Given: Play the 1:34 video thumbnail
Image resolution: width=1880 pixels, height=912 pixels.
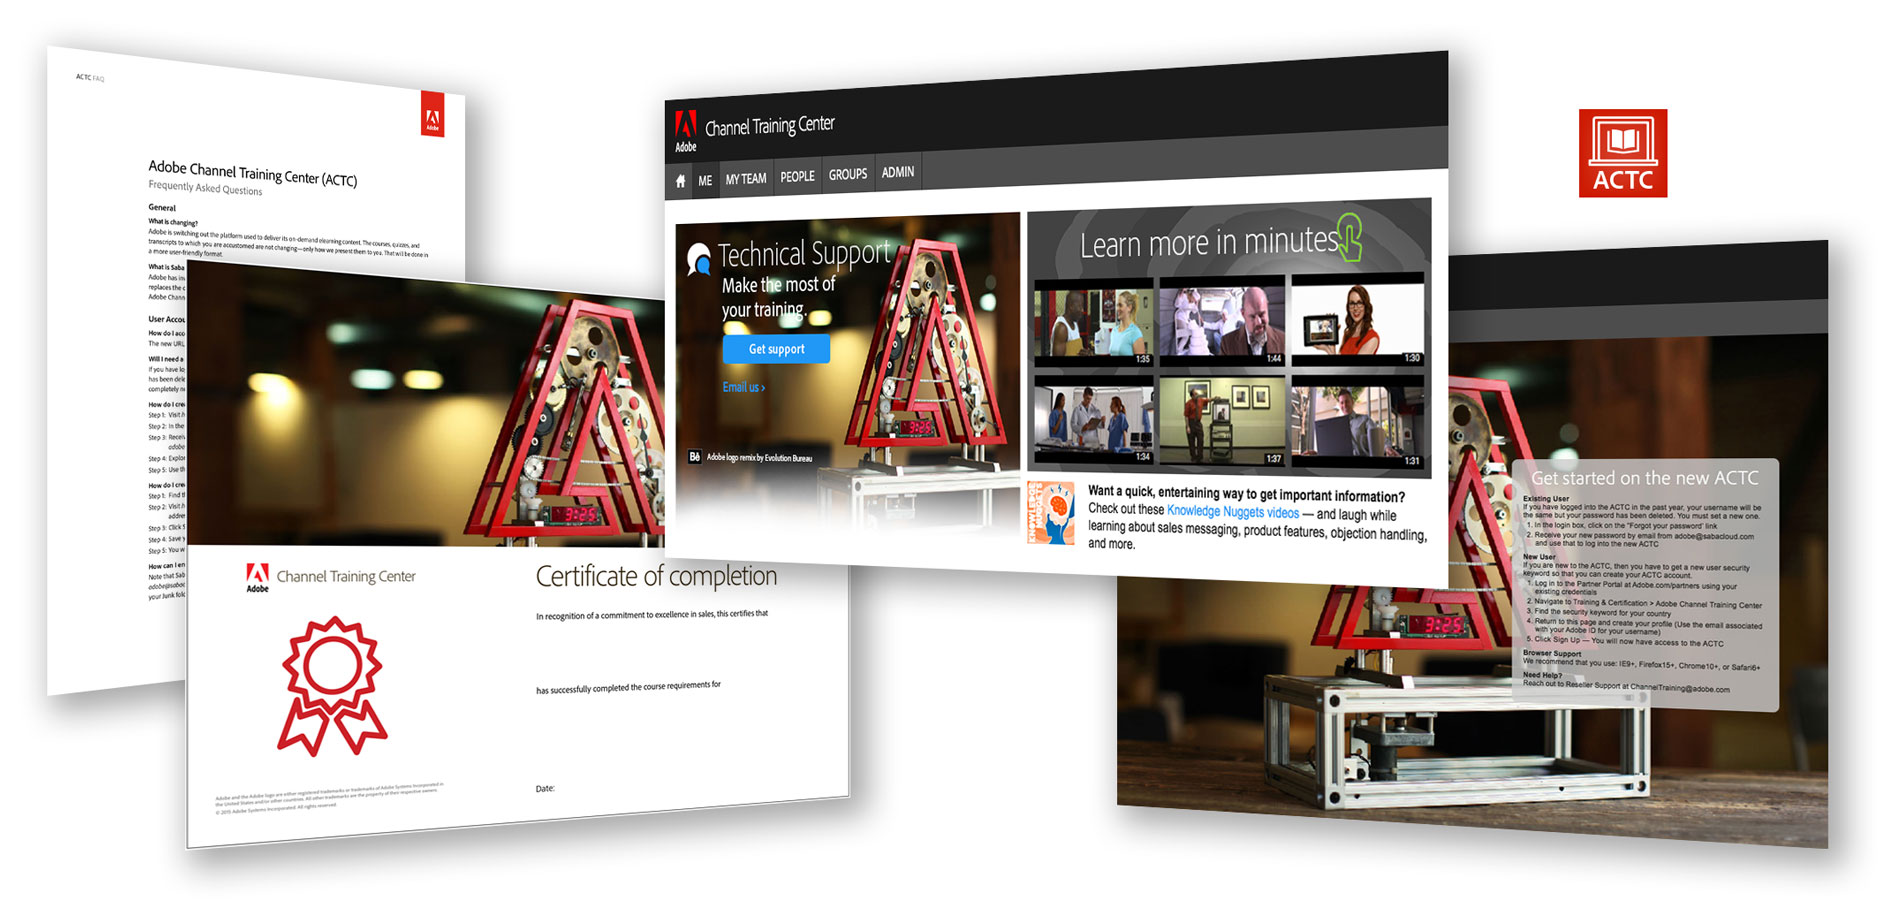Looking at the screenshot, I should tap(1093, 420).
